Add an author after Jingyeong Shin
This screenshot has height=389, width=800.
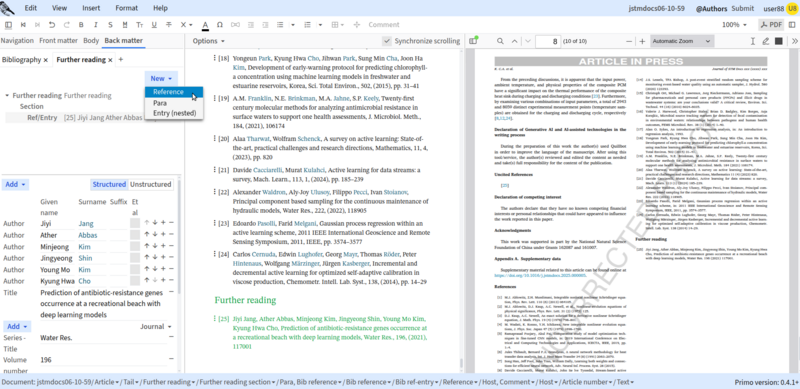click(163, 258)
